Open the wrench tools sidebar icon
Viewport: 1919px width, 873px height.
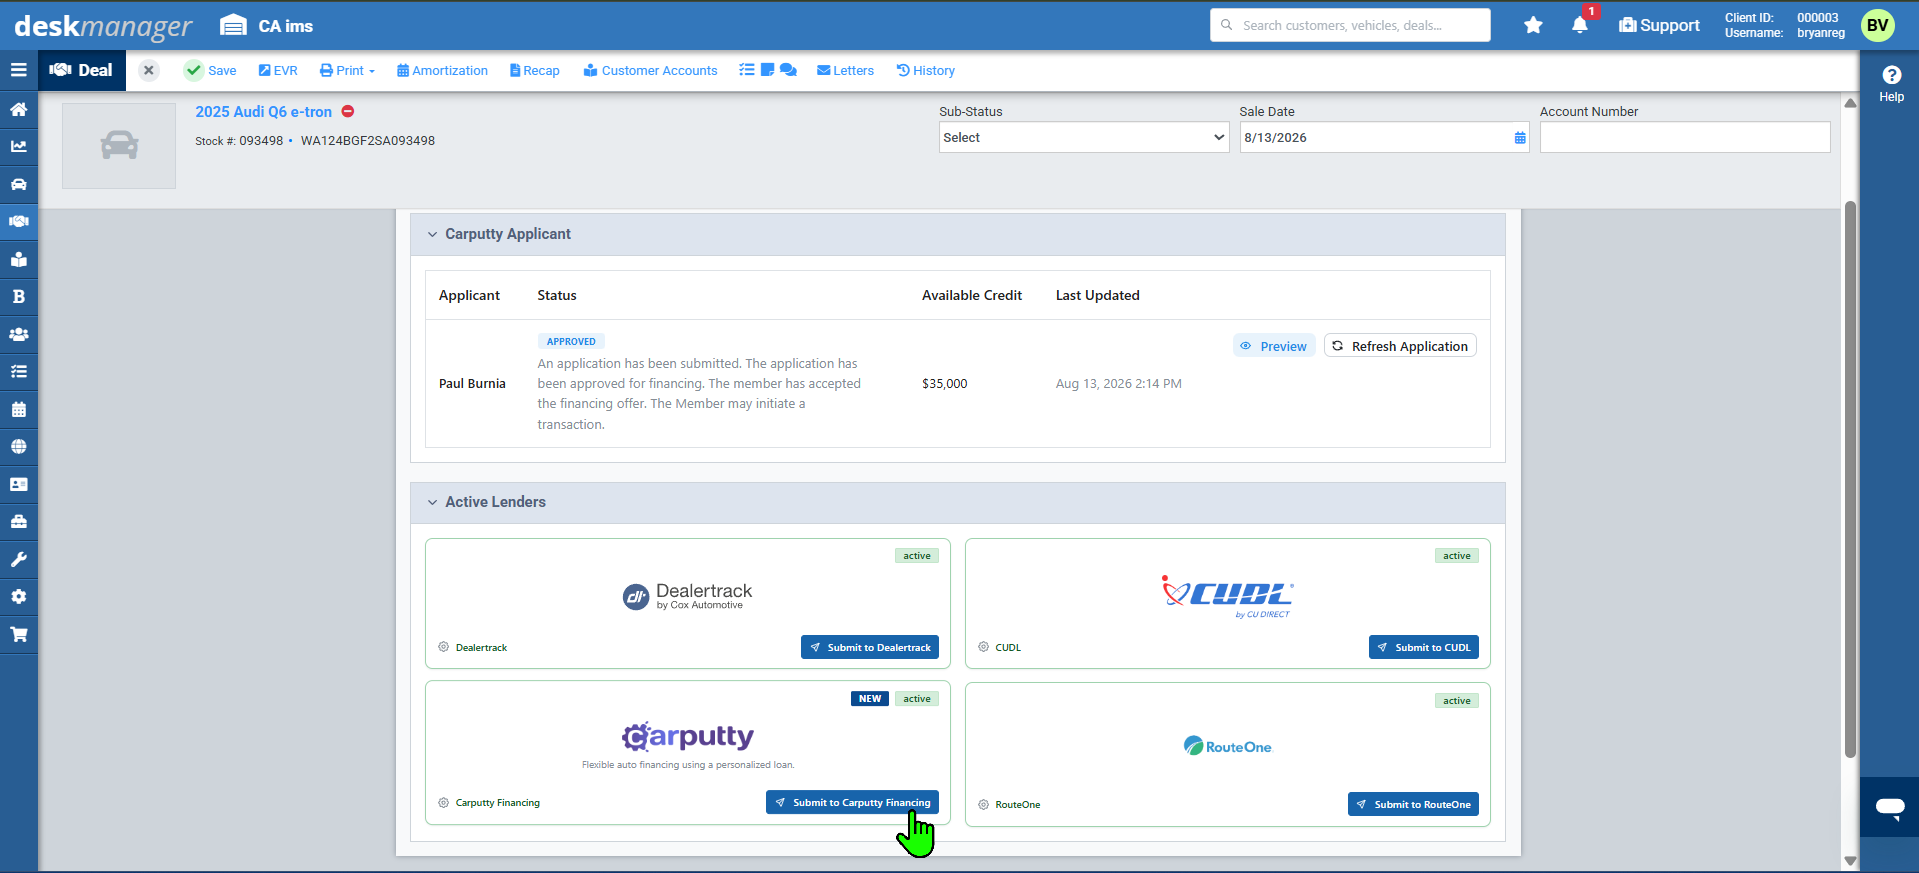pyautogui.click(x=18, y=559)
